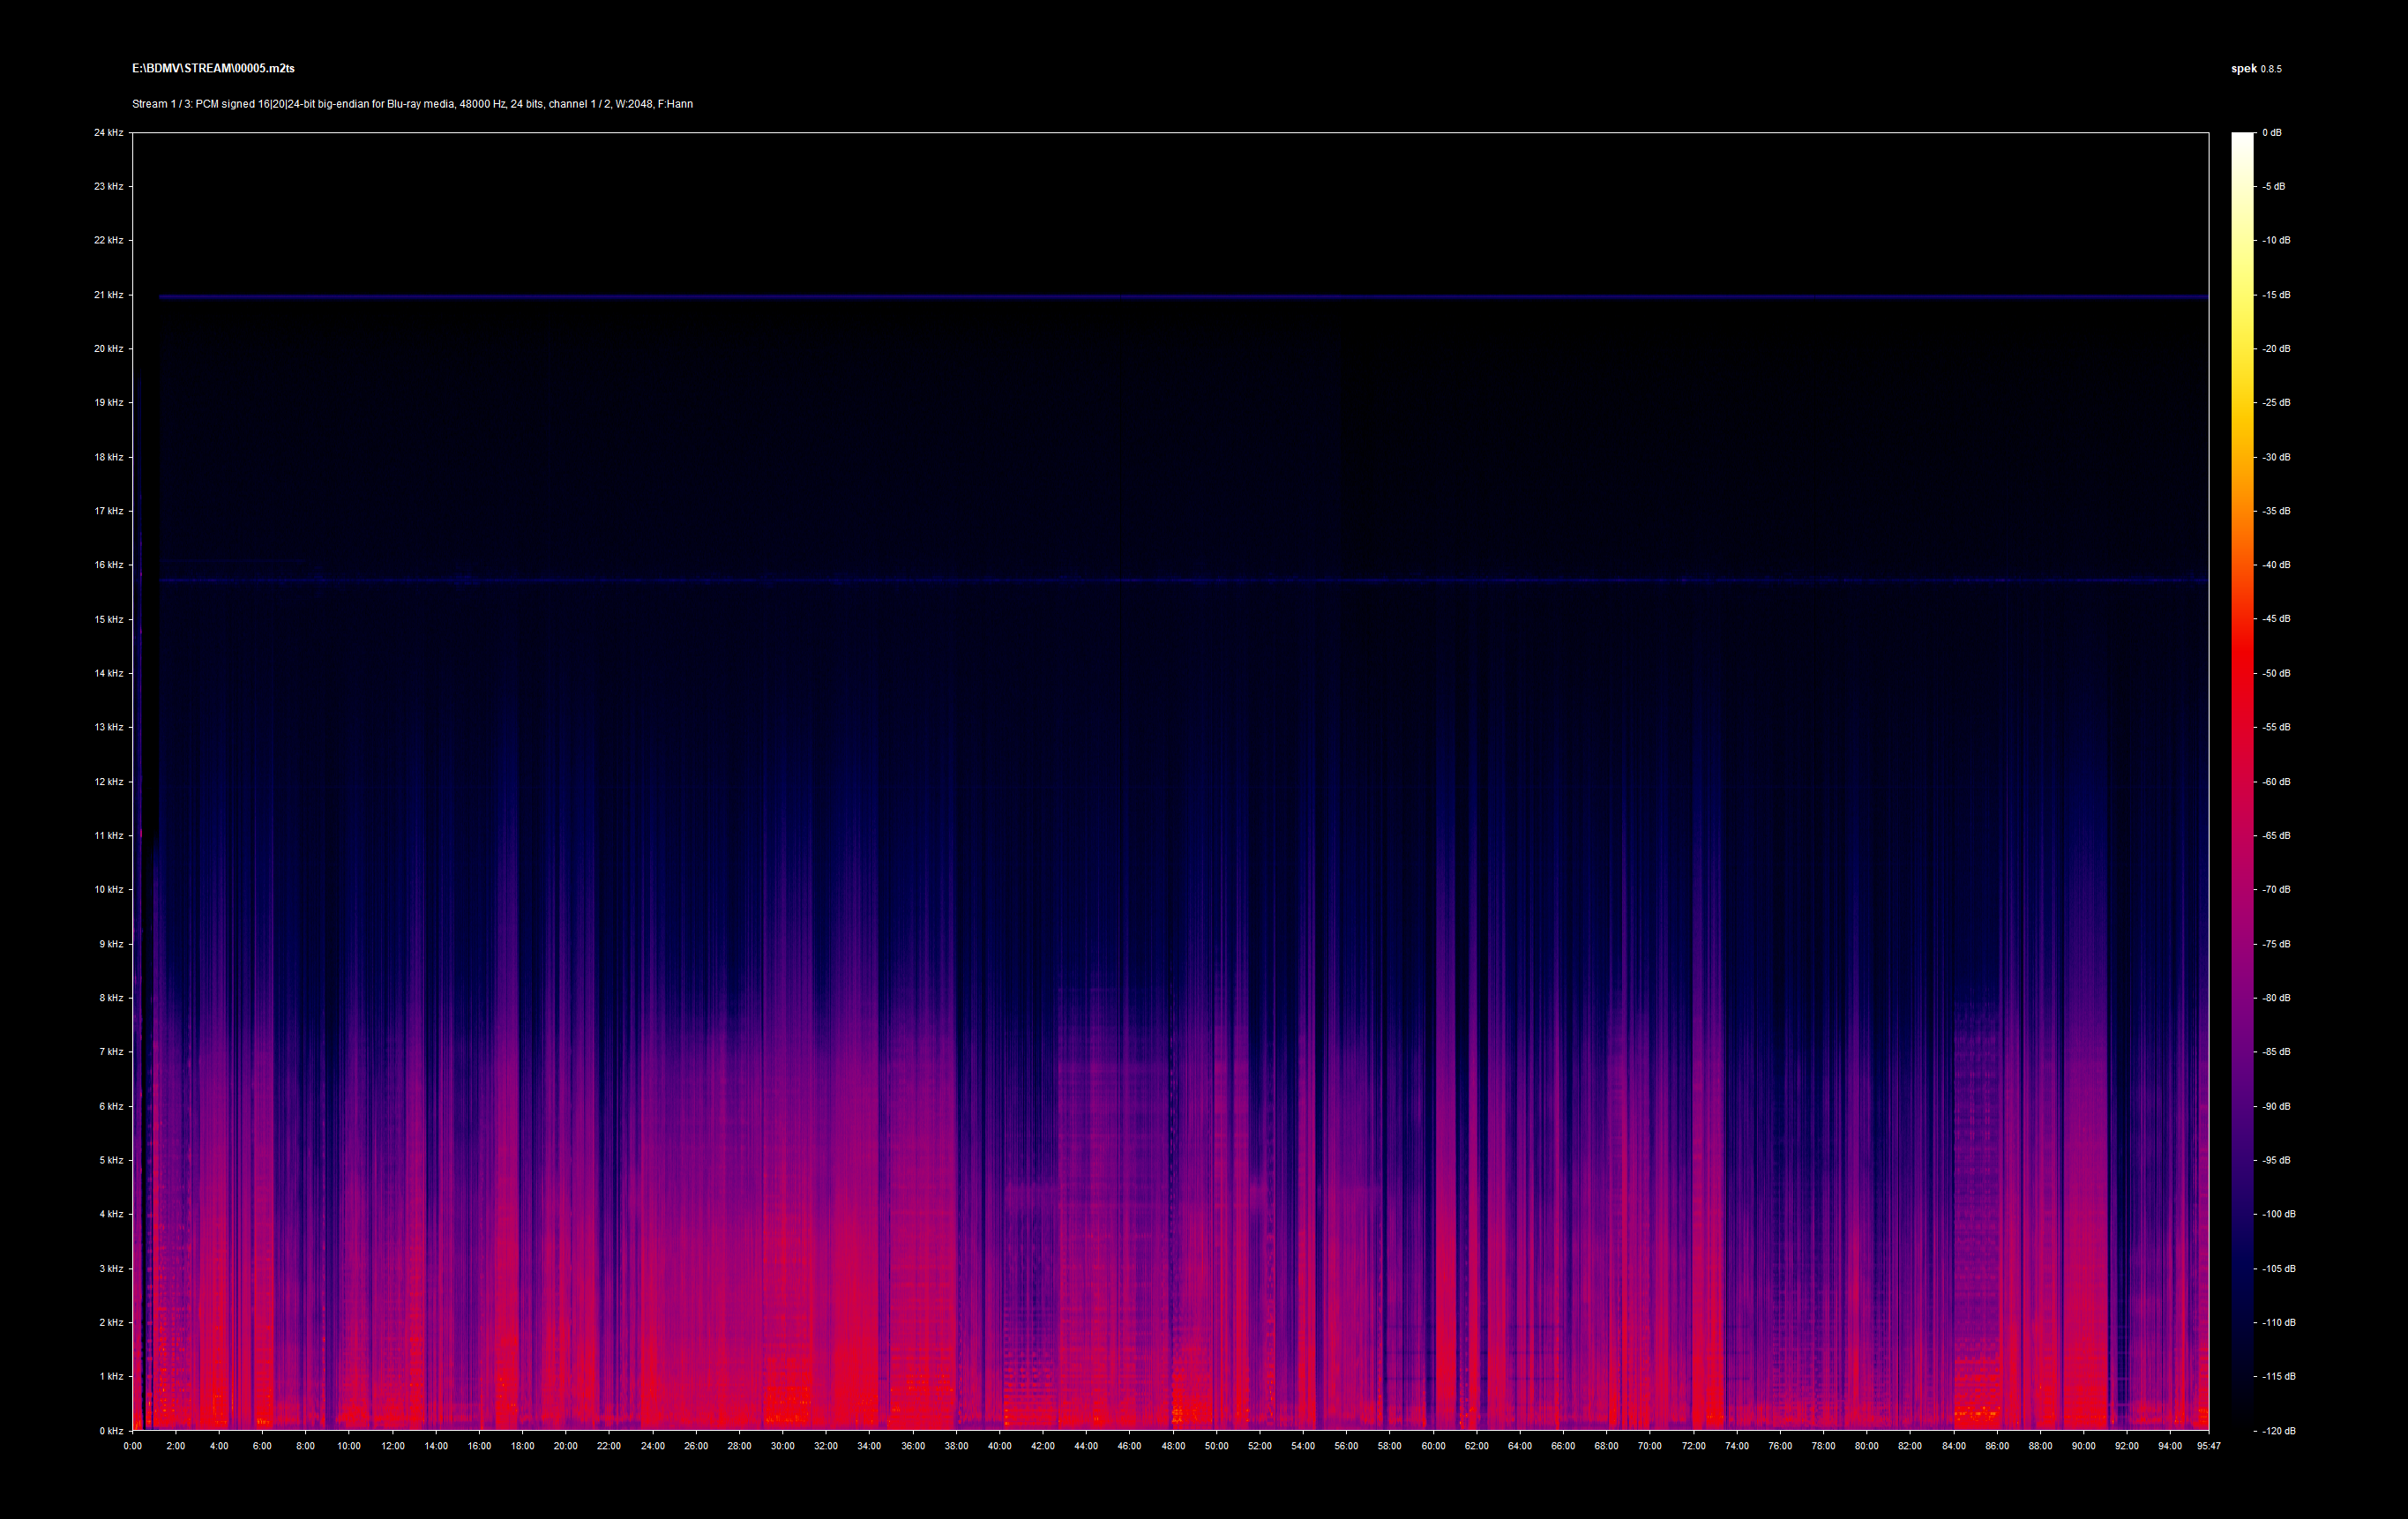
Task: Click the 24 kHz frequency axis label
Action: [x=108, y=132]
